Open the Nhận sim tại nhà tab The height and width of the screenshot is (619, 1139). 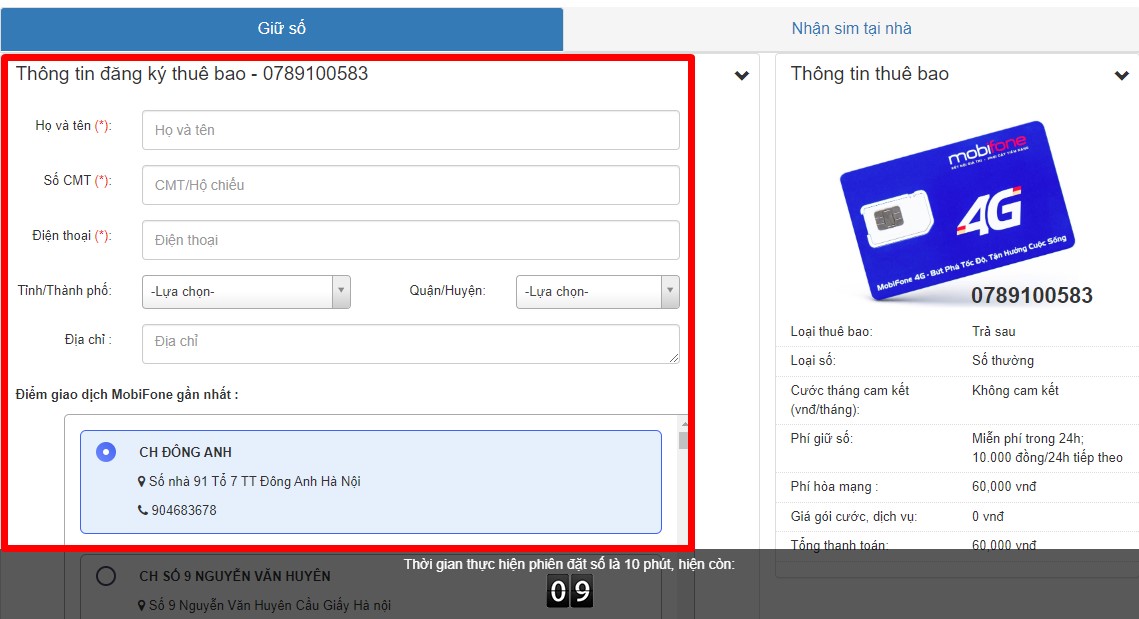tap(851, 29)
